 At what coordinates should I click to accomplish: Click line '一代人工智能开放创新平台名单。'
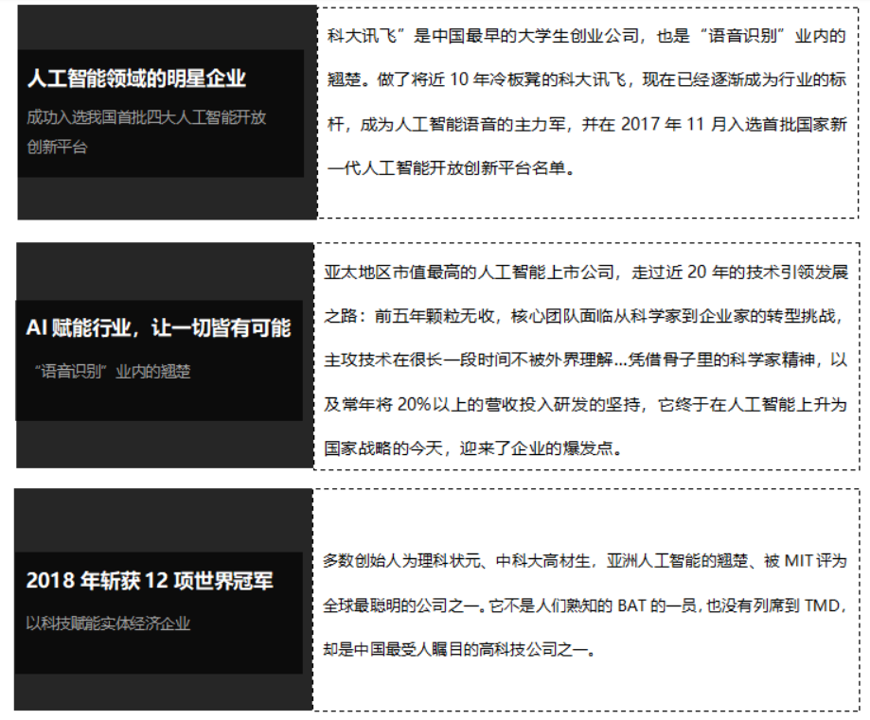[x=451, y=168]
